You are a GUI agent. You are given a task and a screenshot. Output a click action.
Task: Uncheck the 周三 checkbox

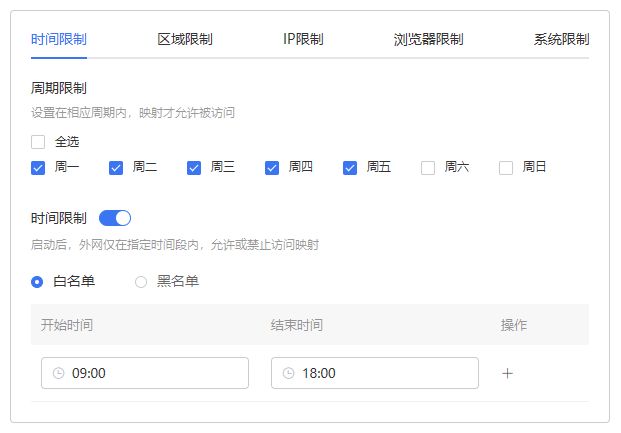point(194,168)
